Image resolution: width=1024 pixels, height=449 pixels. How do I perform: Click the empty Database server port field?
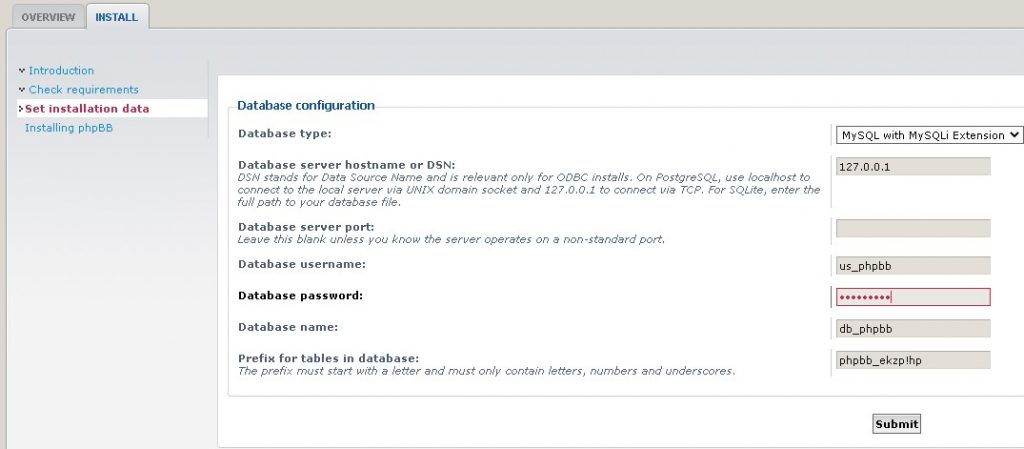click(x=912, y=228)
